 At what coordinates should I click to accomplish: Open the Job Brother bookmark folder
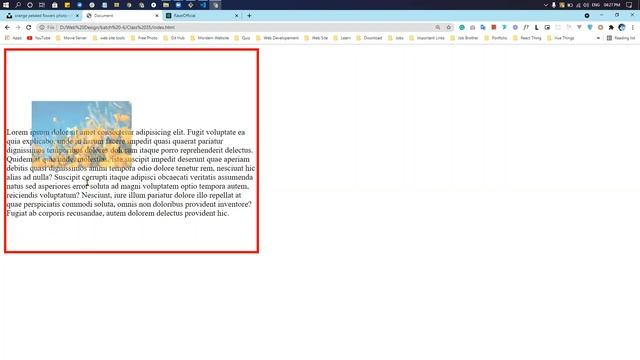(x=464, y=38)
